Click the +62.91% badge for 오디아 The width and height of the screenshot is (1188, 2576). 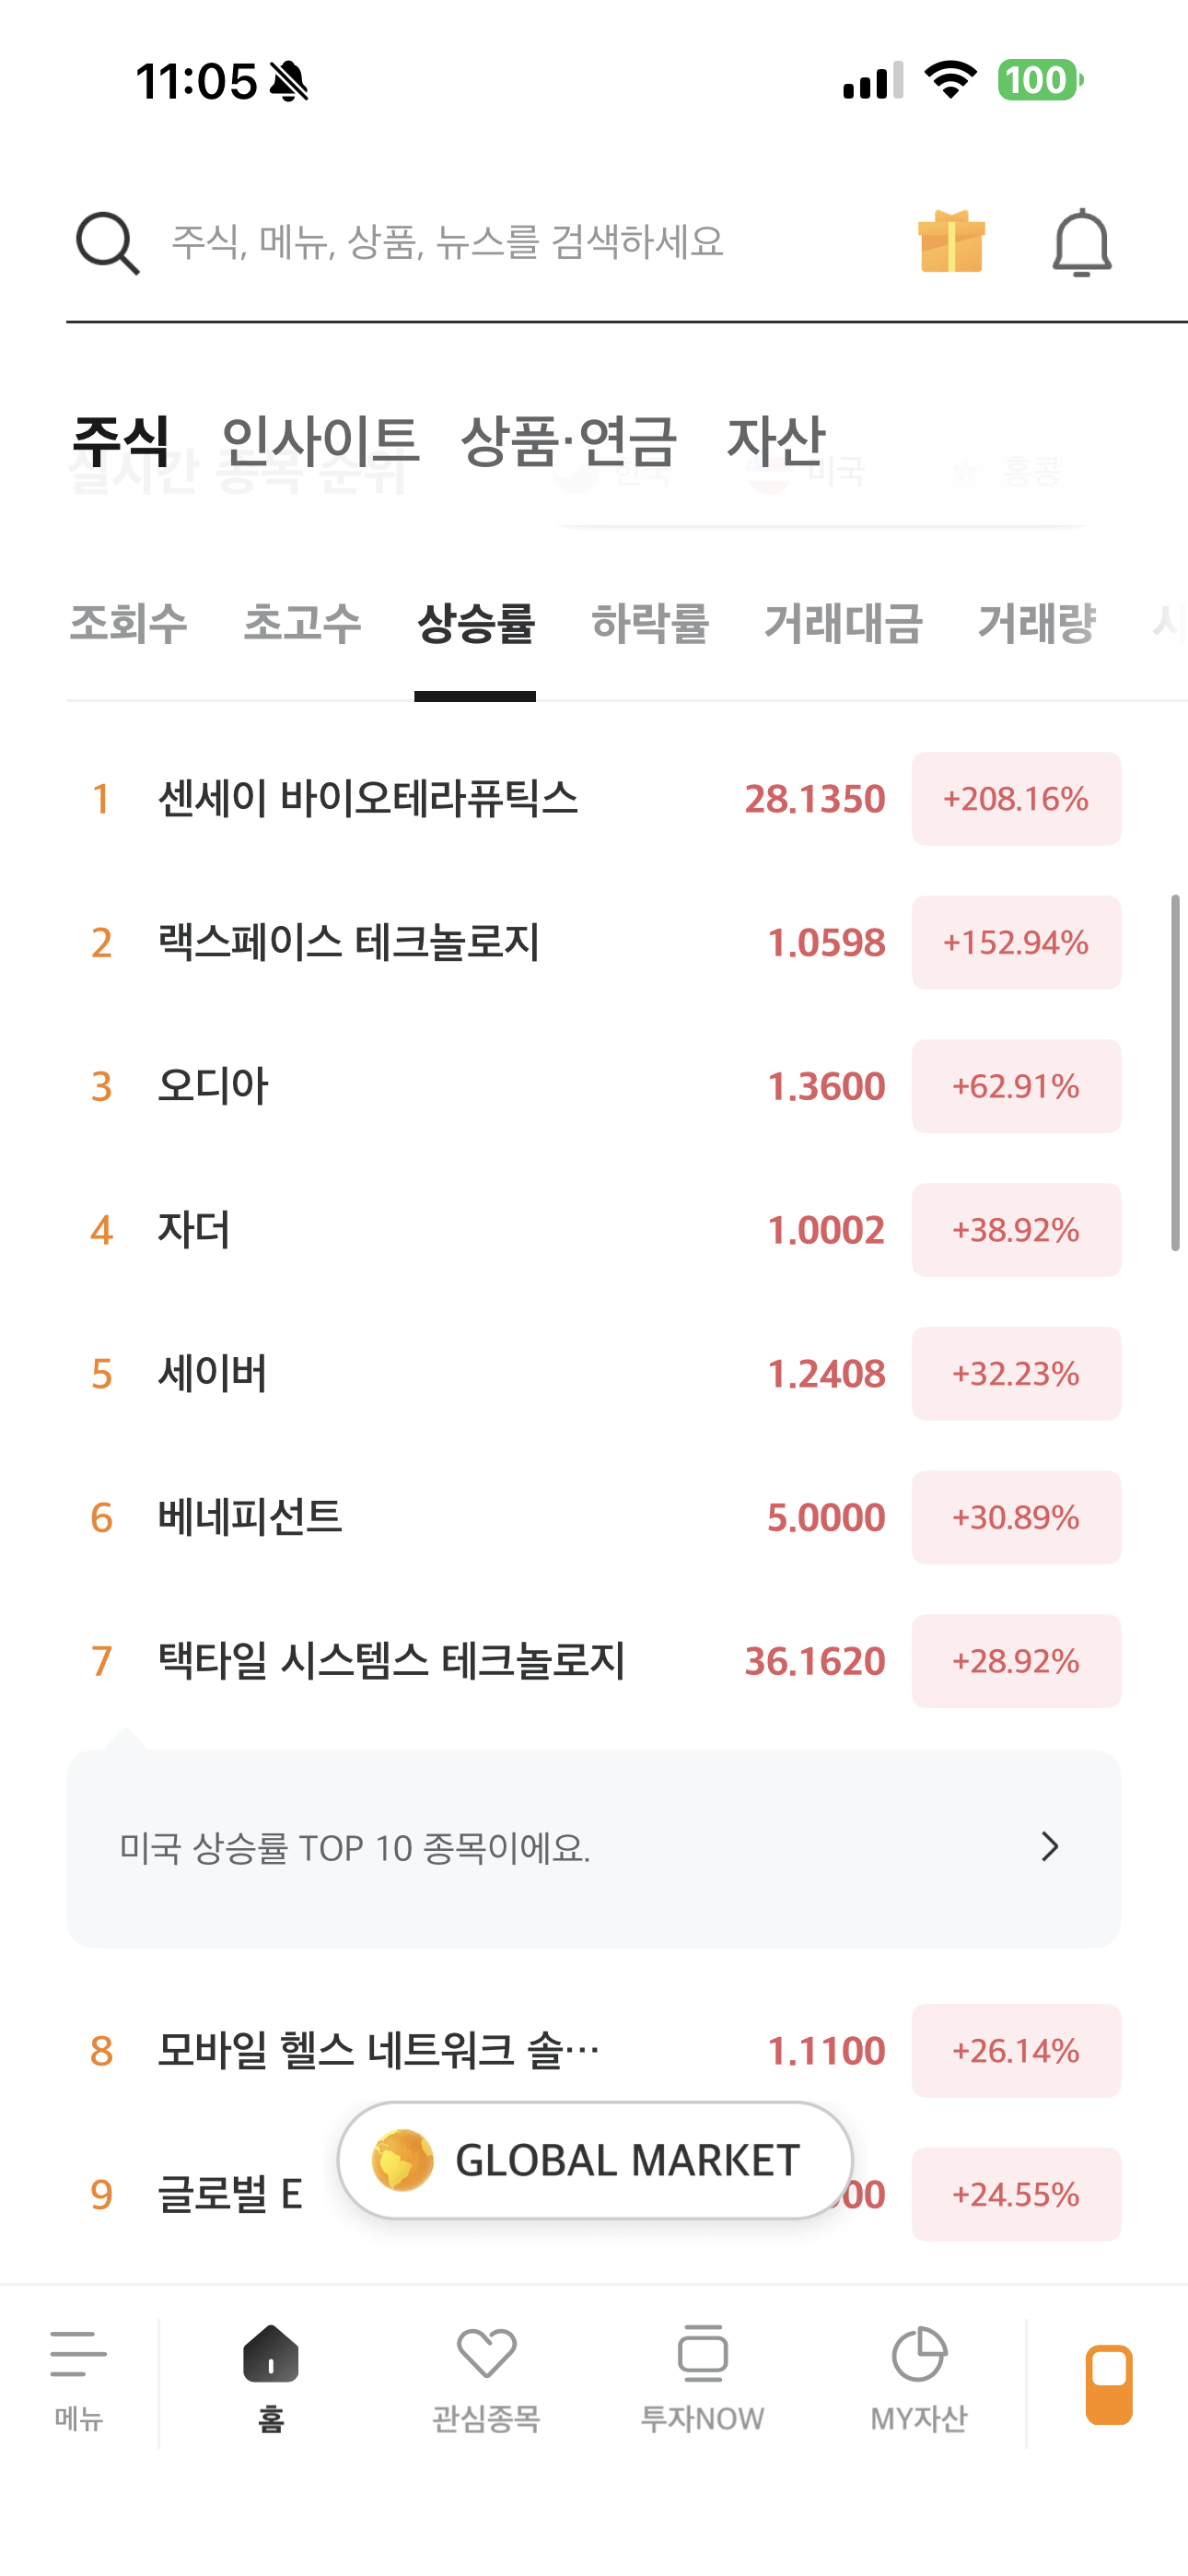tap(1016, 1086)
